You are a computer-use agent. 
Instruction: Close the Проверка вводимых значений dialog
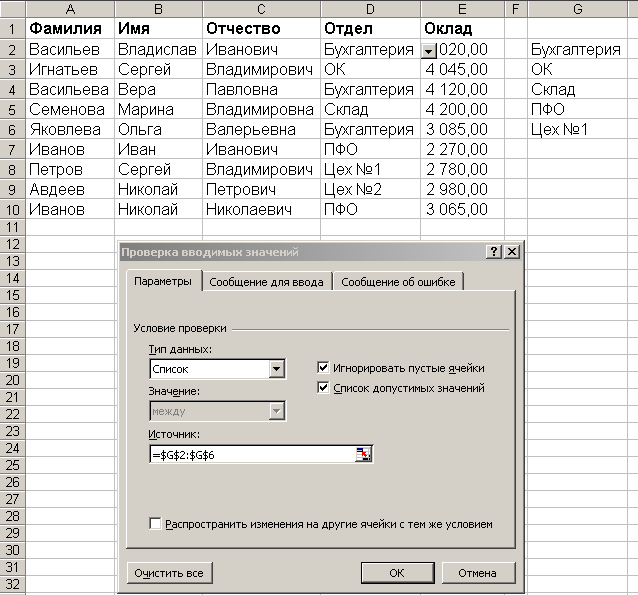point(512,252)
